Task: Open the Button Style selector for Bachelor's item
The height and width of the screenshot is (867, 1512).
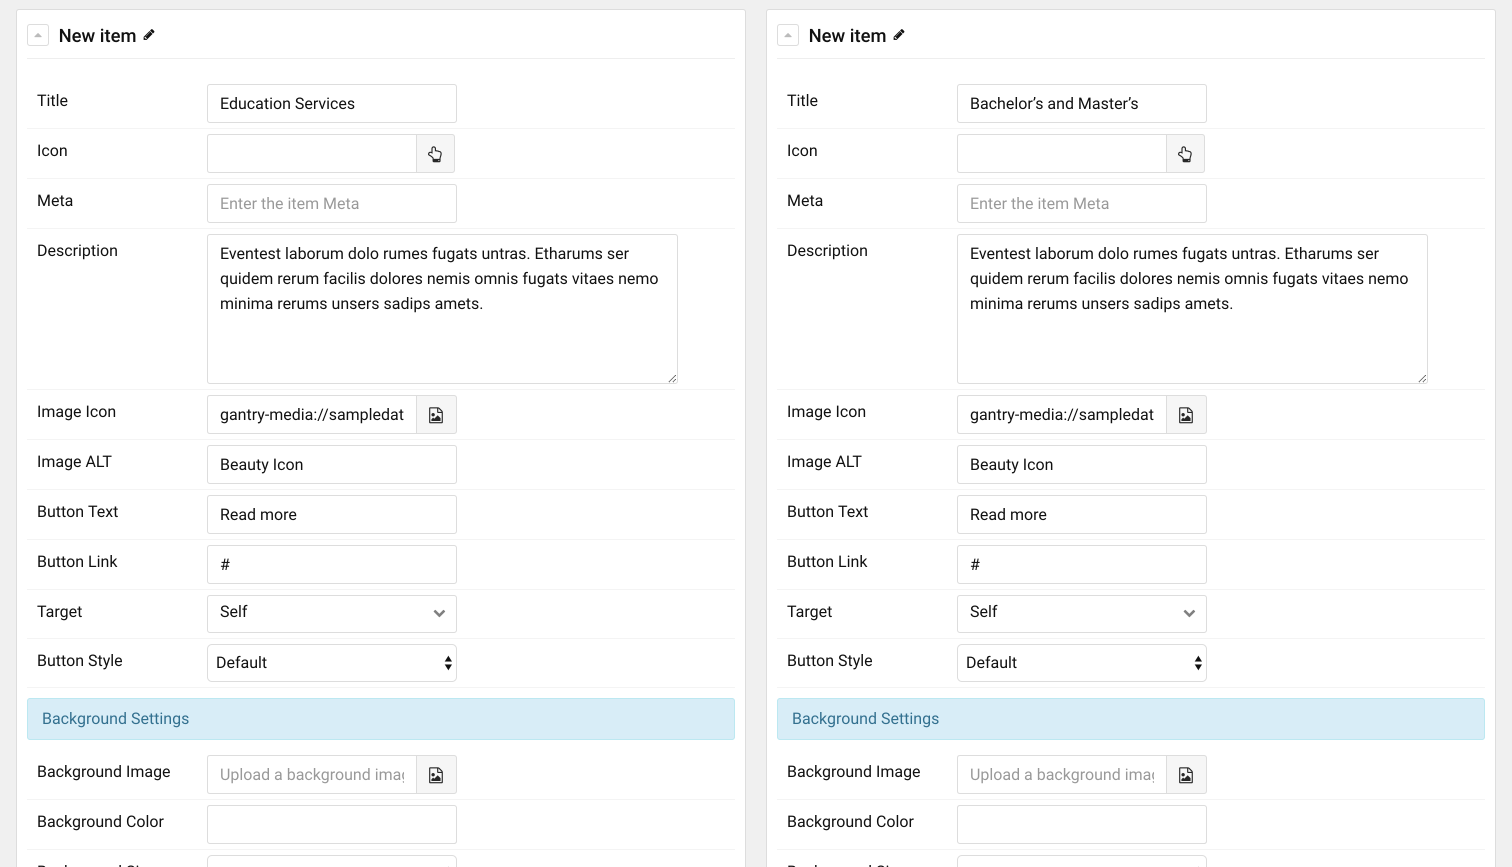Action: [x=1081, y=662]
